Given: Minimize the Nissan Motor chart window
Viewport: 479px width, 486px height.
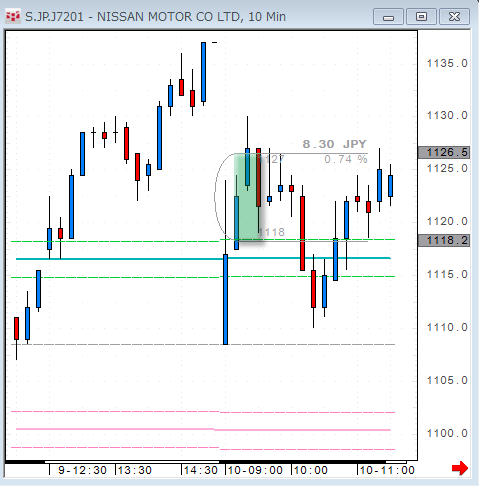Looking at the screenshot, I should coord(388,17).
